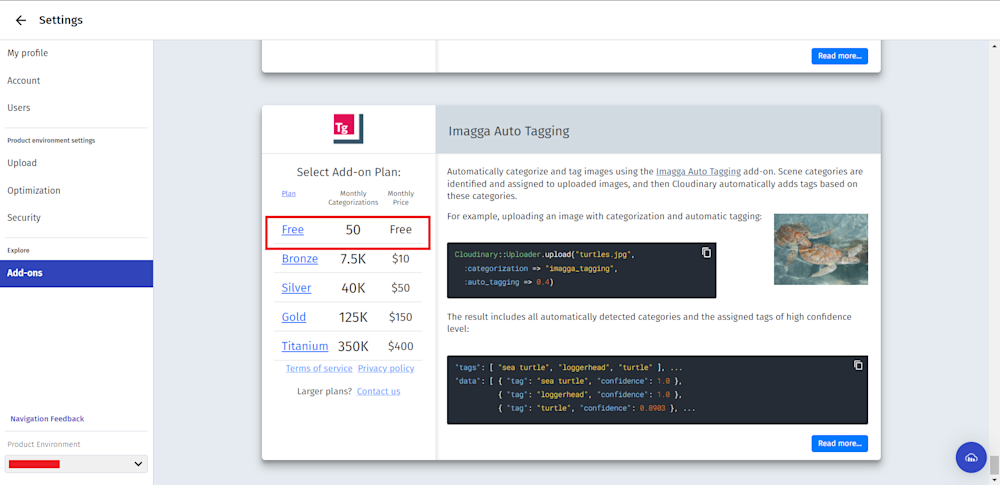Click the 350K Titanium categorizations value
This screenshot has height=485, width=1000.
pos(353,346)
